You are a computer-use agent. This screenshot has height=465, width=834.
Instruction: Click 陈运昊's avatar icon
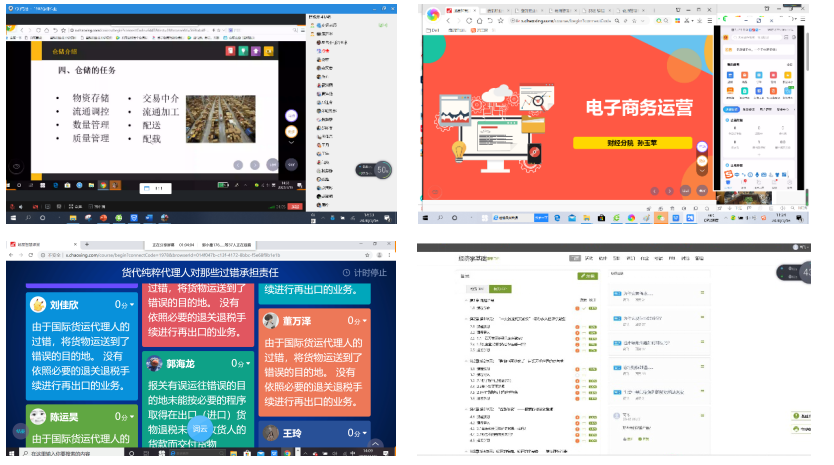(x=37, y=417)
